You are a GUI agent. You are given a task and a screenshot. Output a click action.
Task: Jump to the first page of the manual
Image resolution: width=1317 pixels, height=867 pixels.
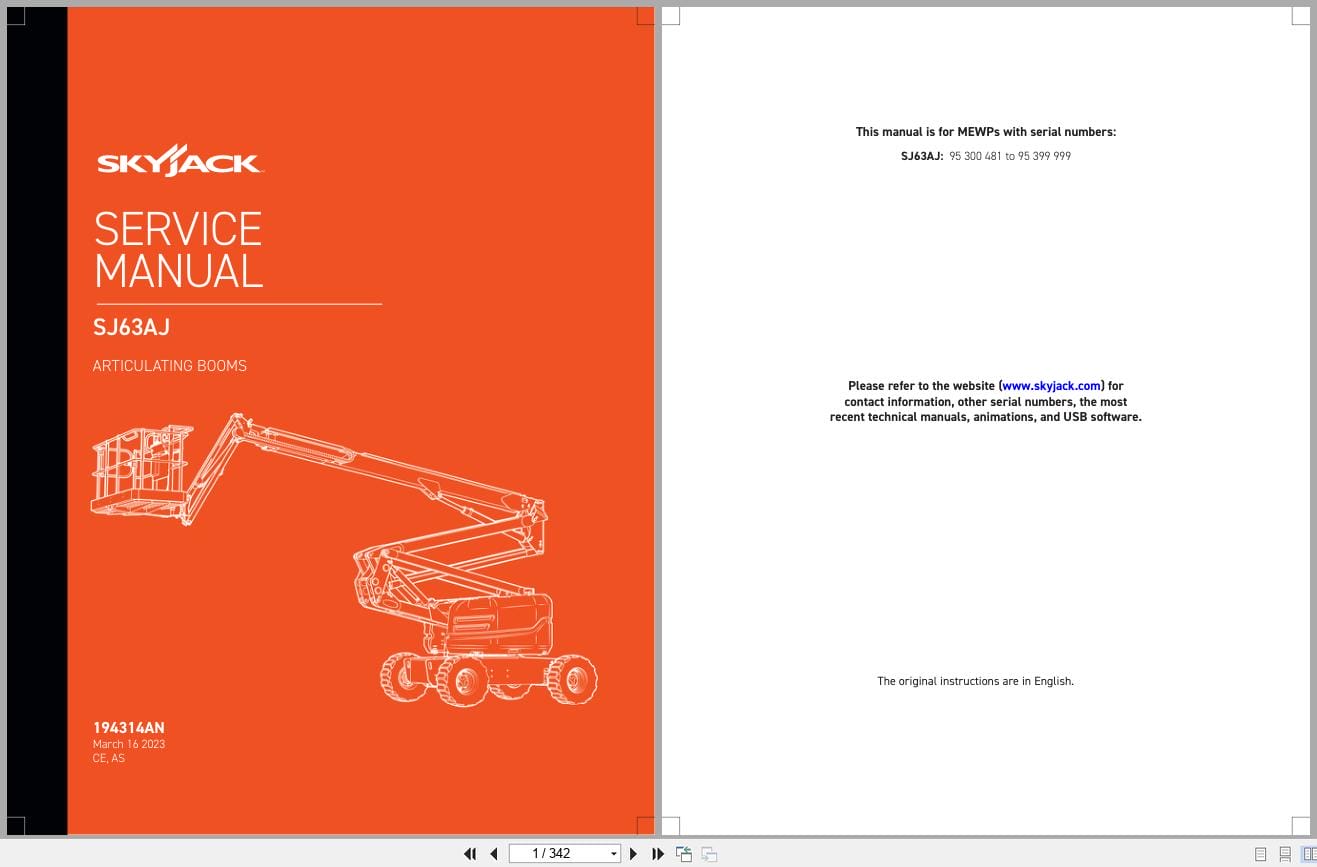coord(470,854)
